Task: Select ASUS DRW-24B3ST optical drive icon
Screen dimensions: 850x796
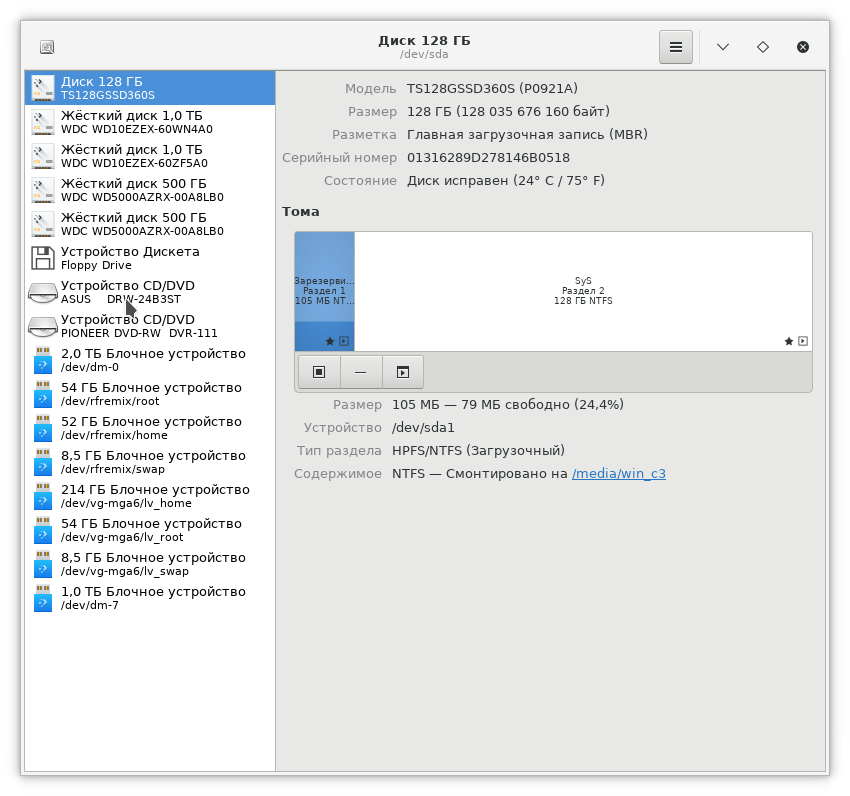Action: (x=43, y=292)
